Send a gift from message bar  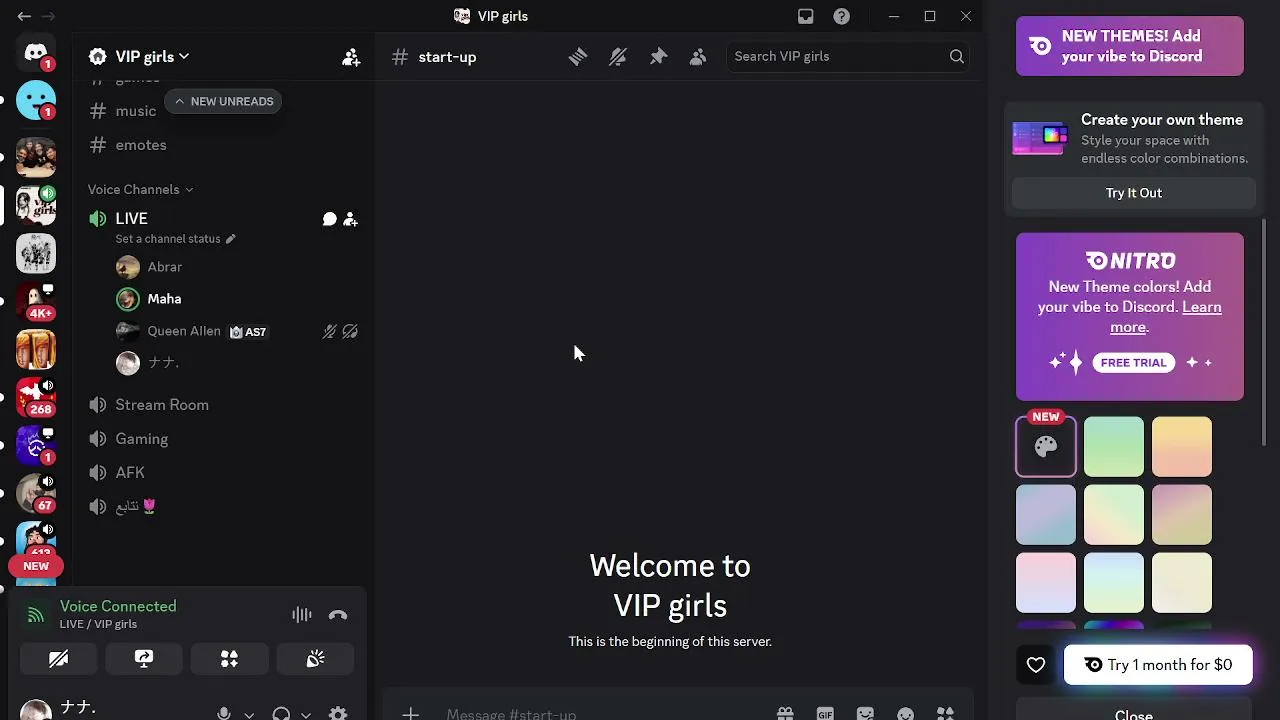click(x=785, y=714)
